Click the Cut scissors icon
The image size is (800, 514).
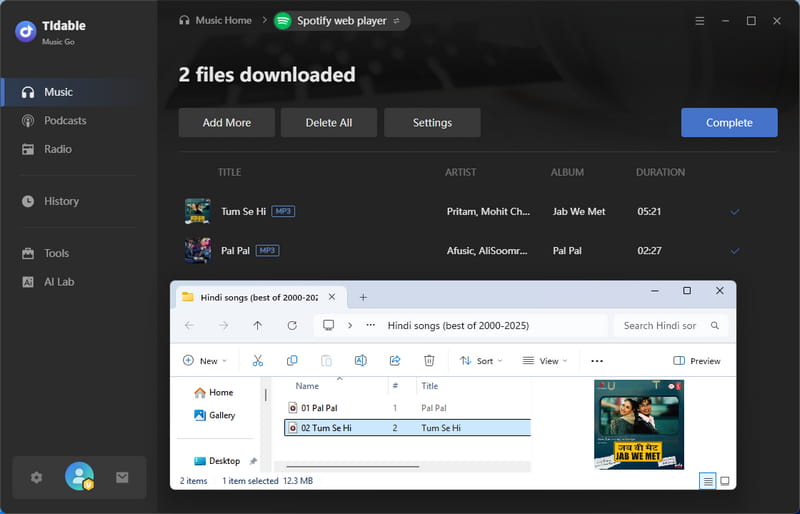point(258,361)
